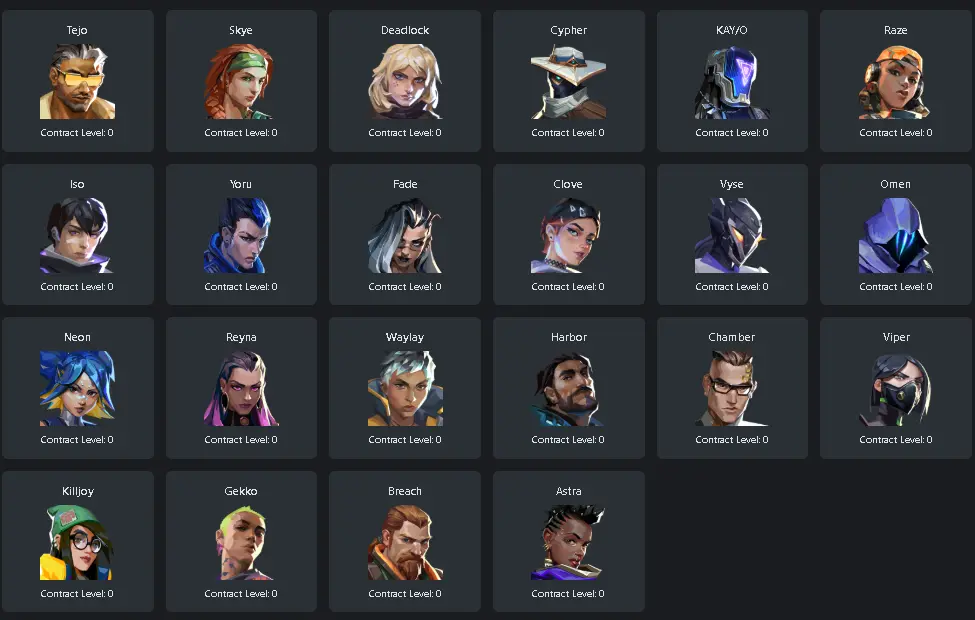Screen dimensions: 975x620
Task: Pick the Viper masked portrait
Action: tap(895, 389)
